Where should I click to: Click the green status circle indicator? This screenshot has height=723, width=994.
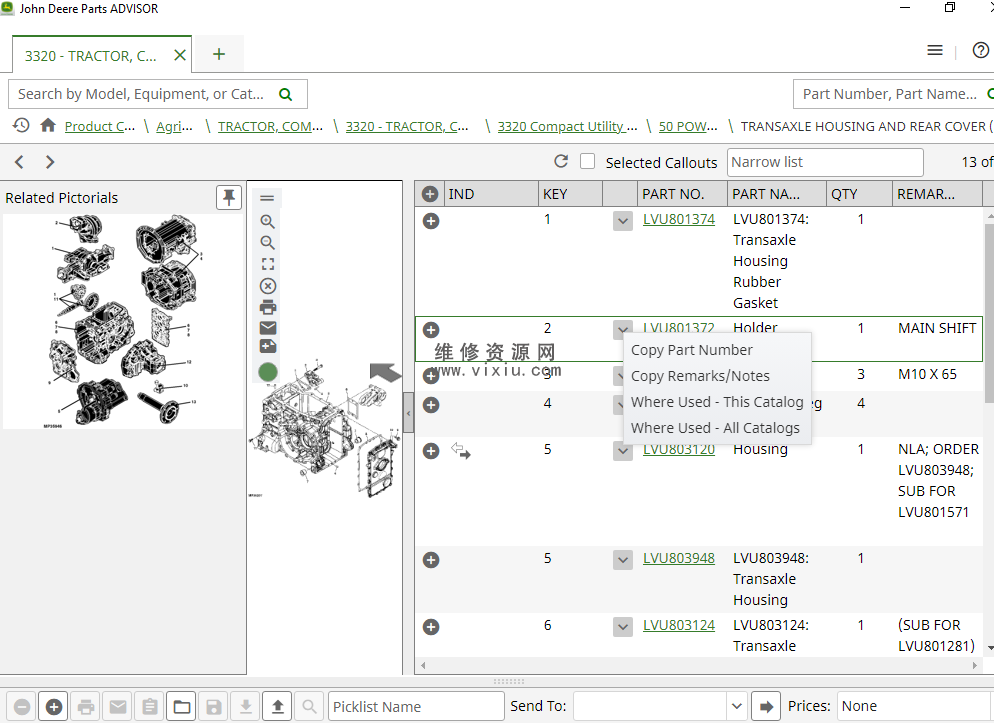(268, 372)
